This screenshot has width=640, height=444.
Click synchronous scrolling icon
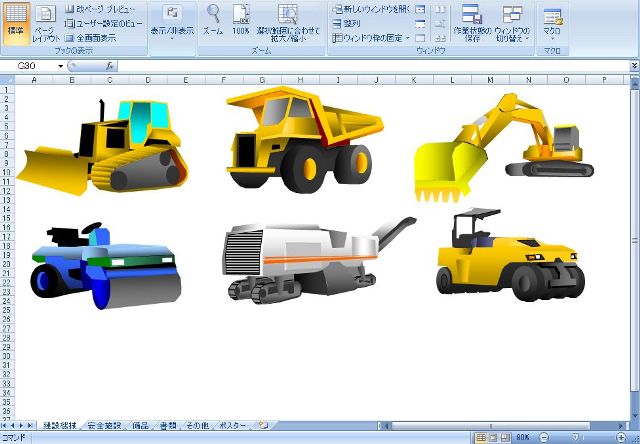point(440,24)
